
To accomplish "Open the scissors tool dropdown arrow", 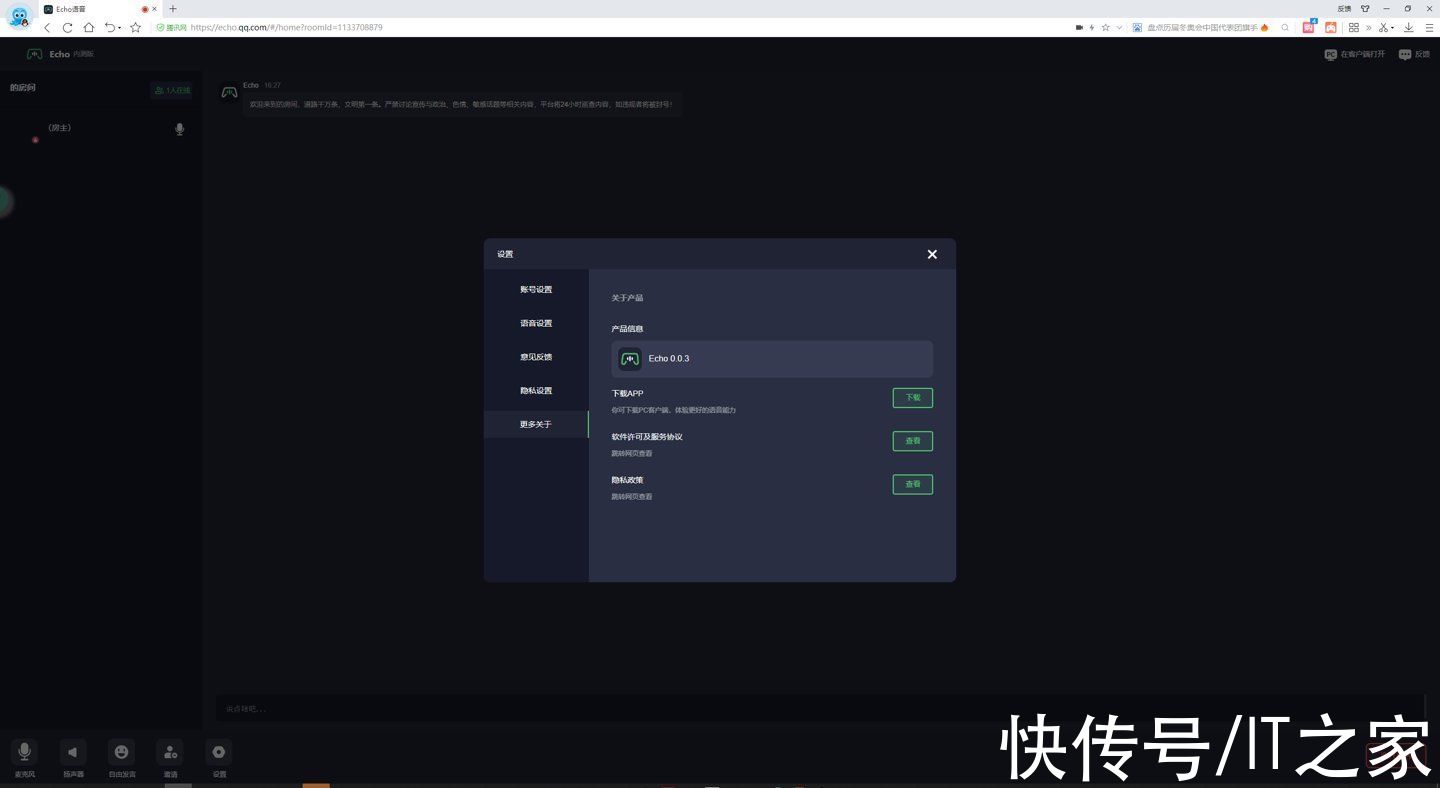I will [1393, 28].
